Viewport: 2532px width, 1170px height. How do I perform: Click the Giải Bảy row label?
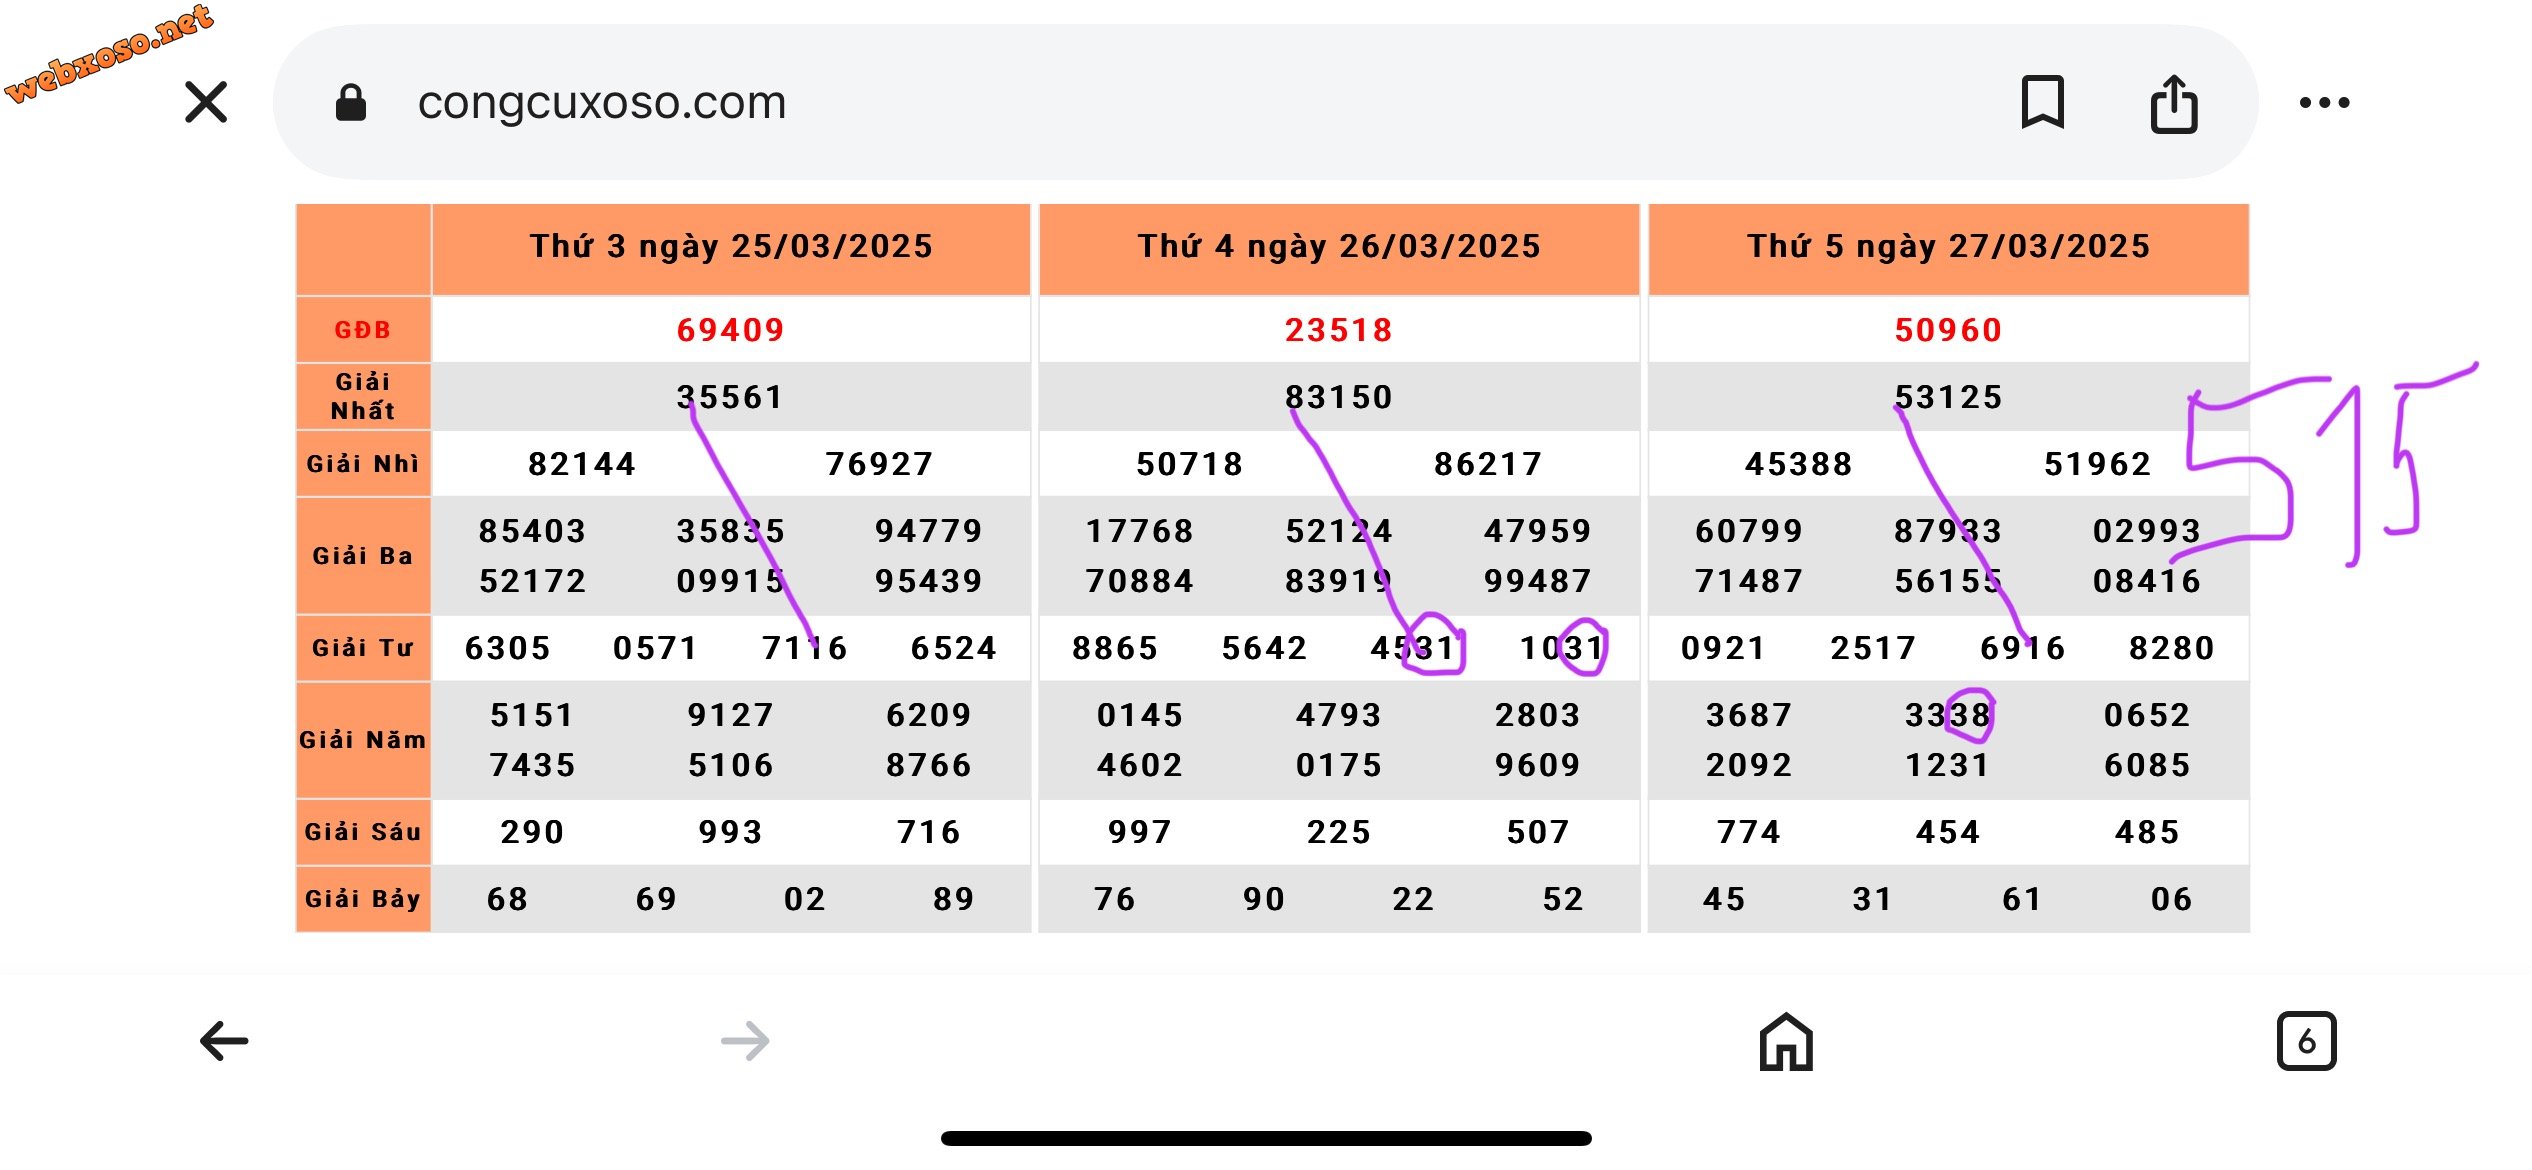(x=363, y=899)
